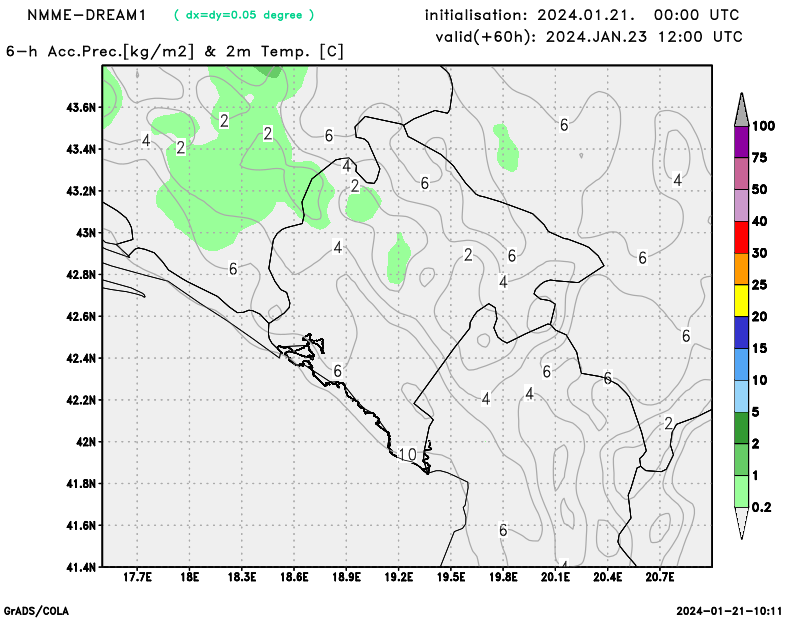The height and width of the screenshot is (618, 800).
Task: Click the NMME-DREAM1 model title
Action: [x=86, y=15]
